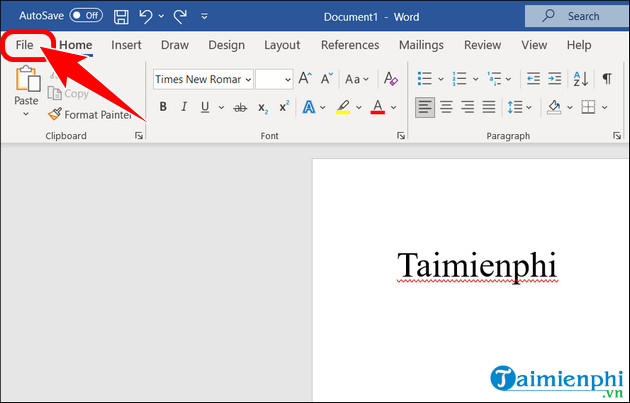This screenshot has height=403, width=630.
Task: Click the Redo arrow icon
Action: coord(180,16)
